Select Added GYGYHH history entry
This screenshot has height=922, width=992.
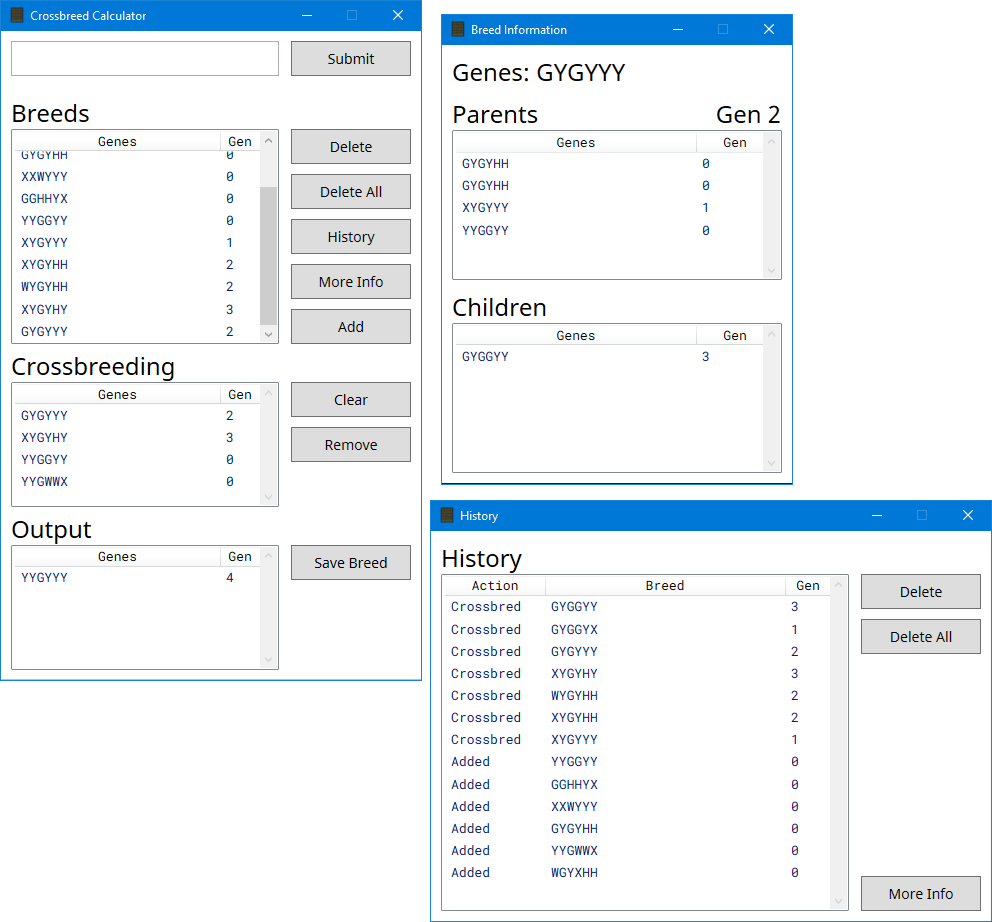point(636,829)
